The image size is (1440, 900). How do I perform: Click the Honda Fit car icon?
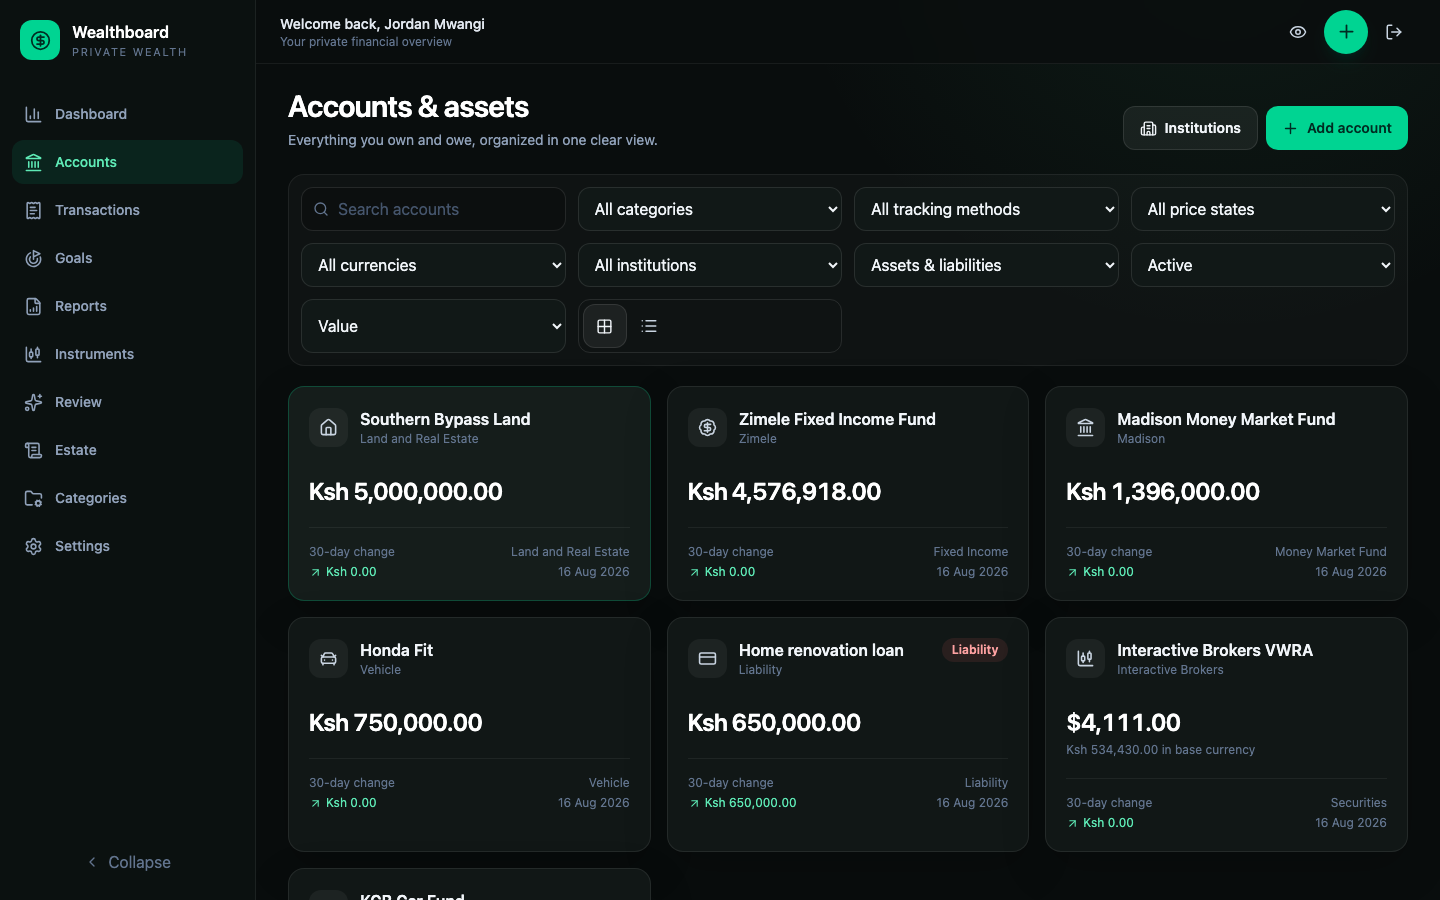[x=328, y=659]
